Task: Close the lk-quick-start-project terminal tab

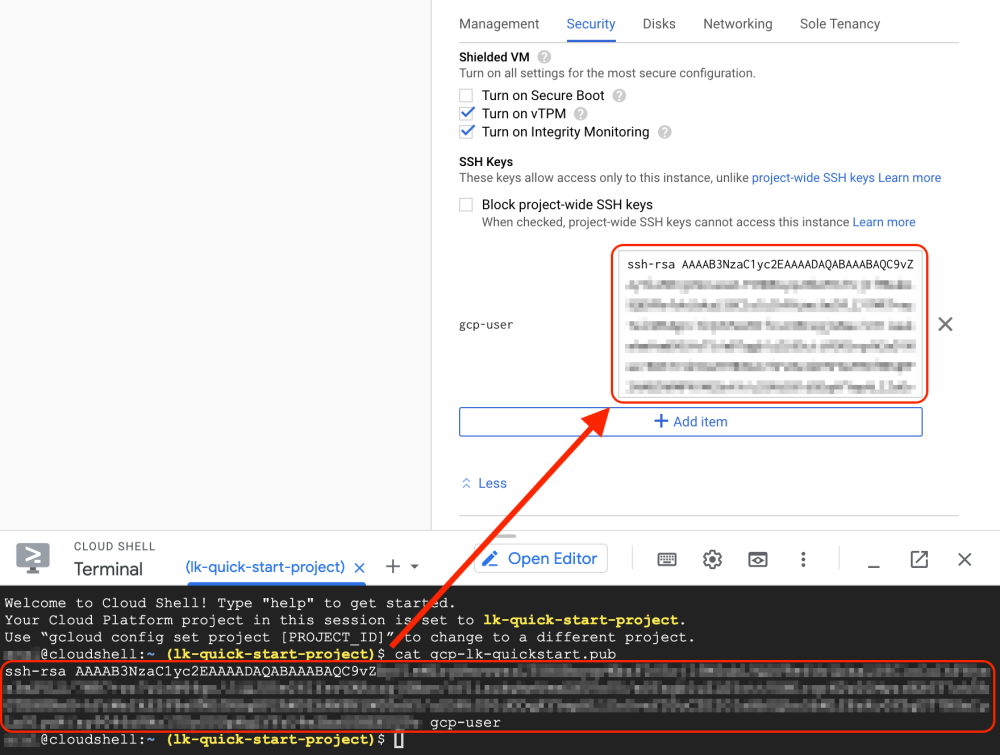Action: click(x=360, y=568)
